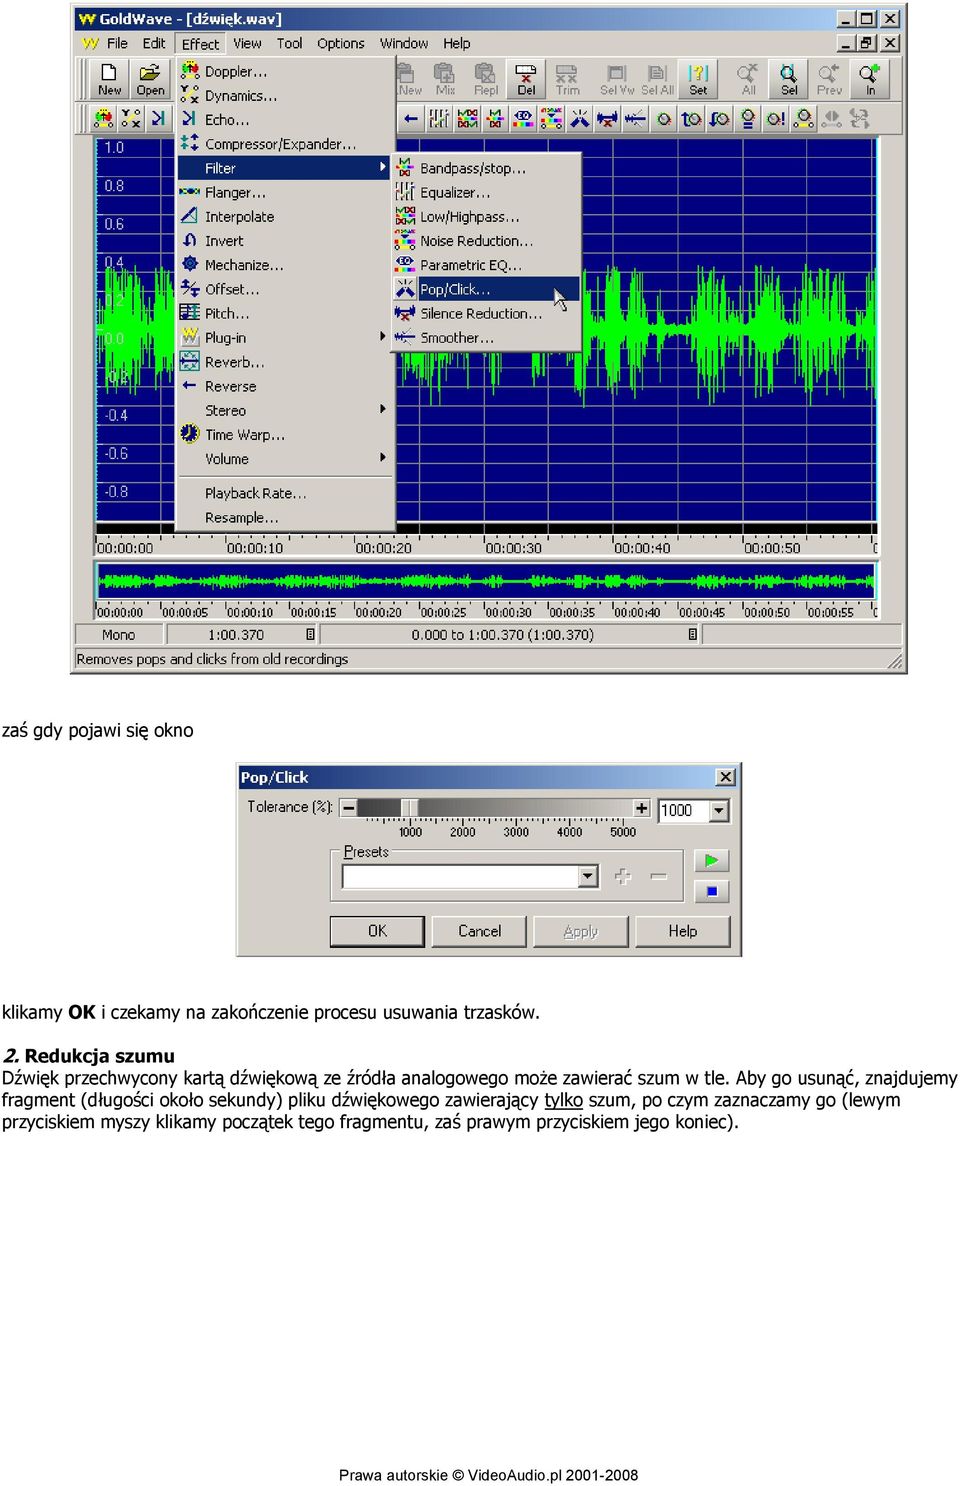Click the Tolerance slider track

[x=494, y=808]
